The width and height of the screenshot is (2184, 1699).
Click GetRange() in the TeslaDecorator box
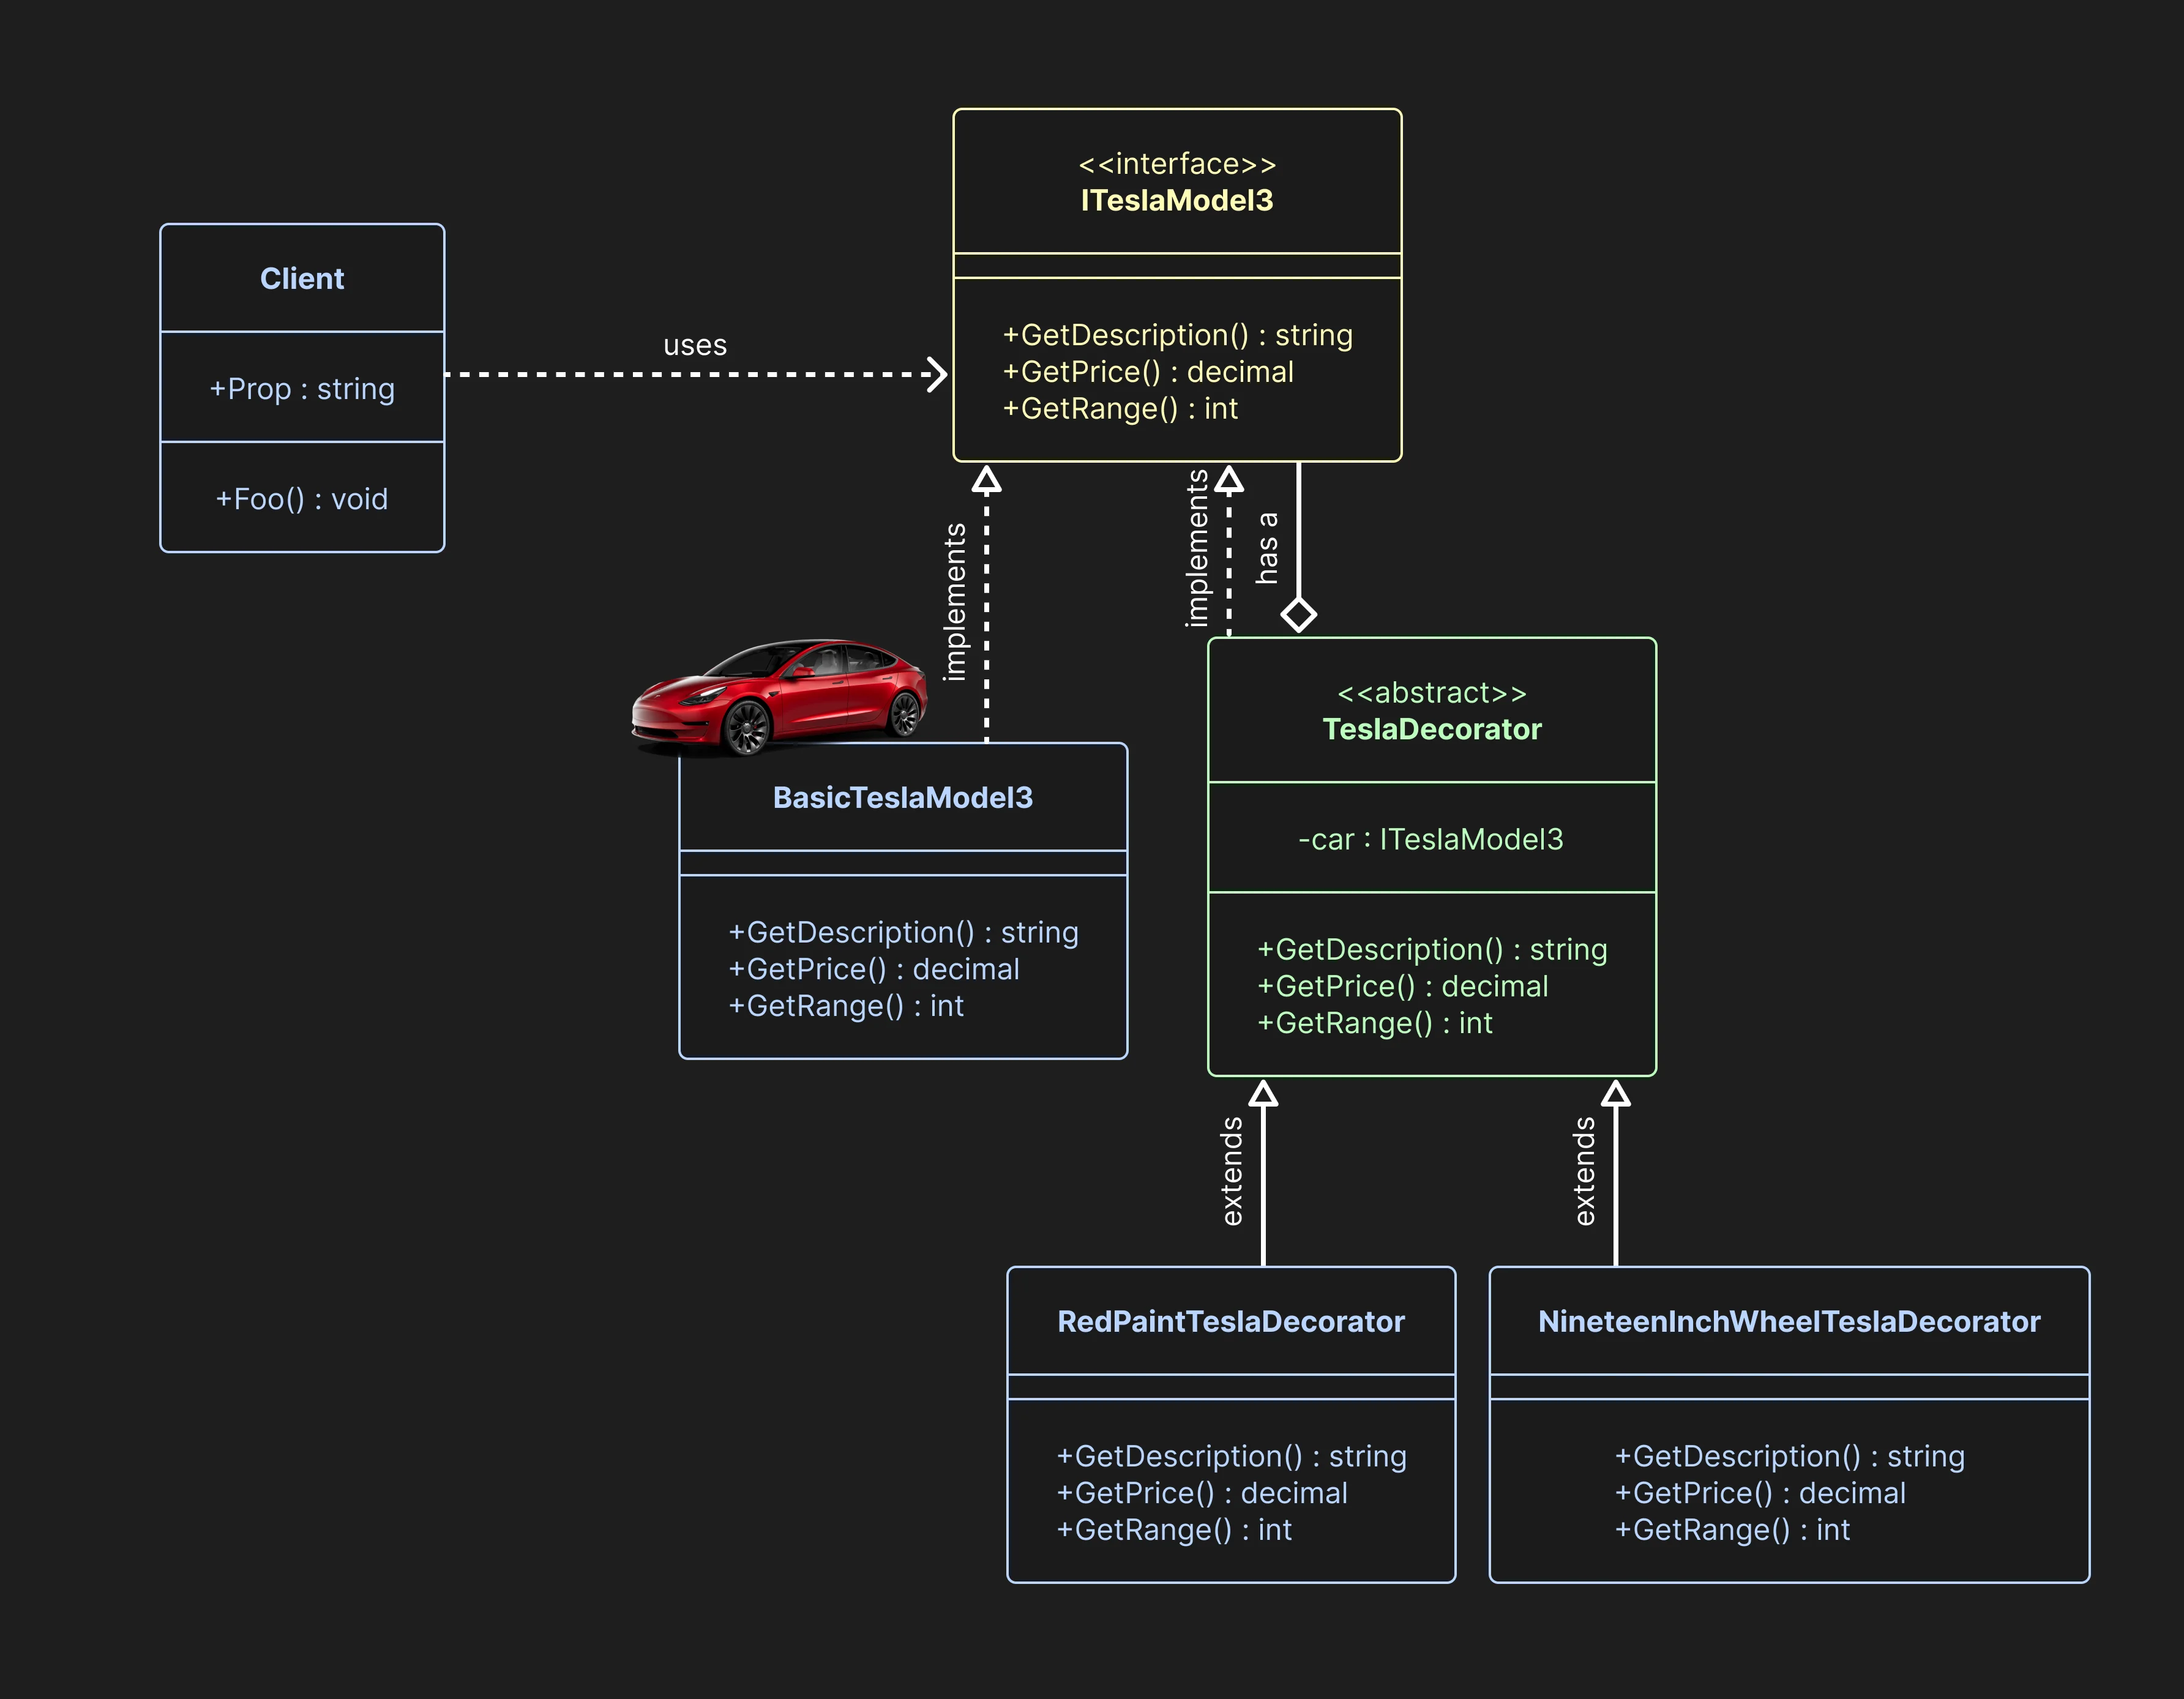pos(1375,1023)
